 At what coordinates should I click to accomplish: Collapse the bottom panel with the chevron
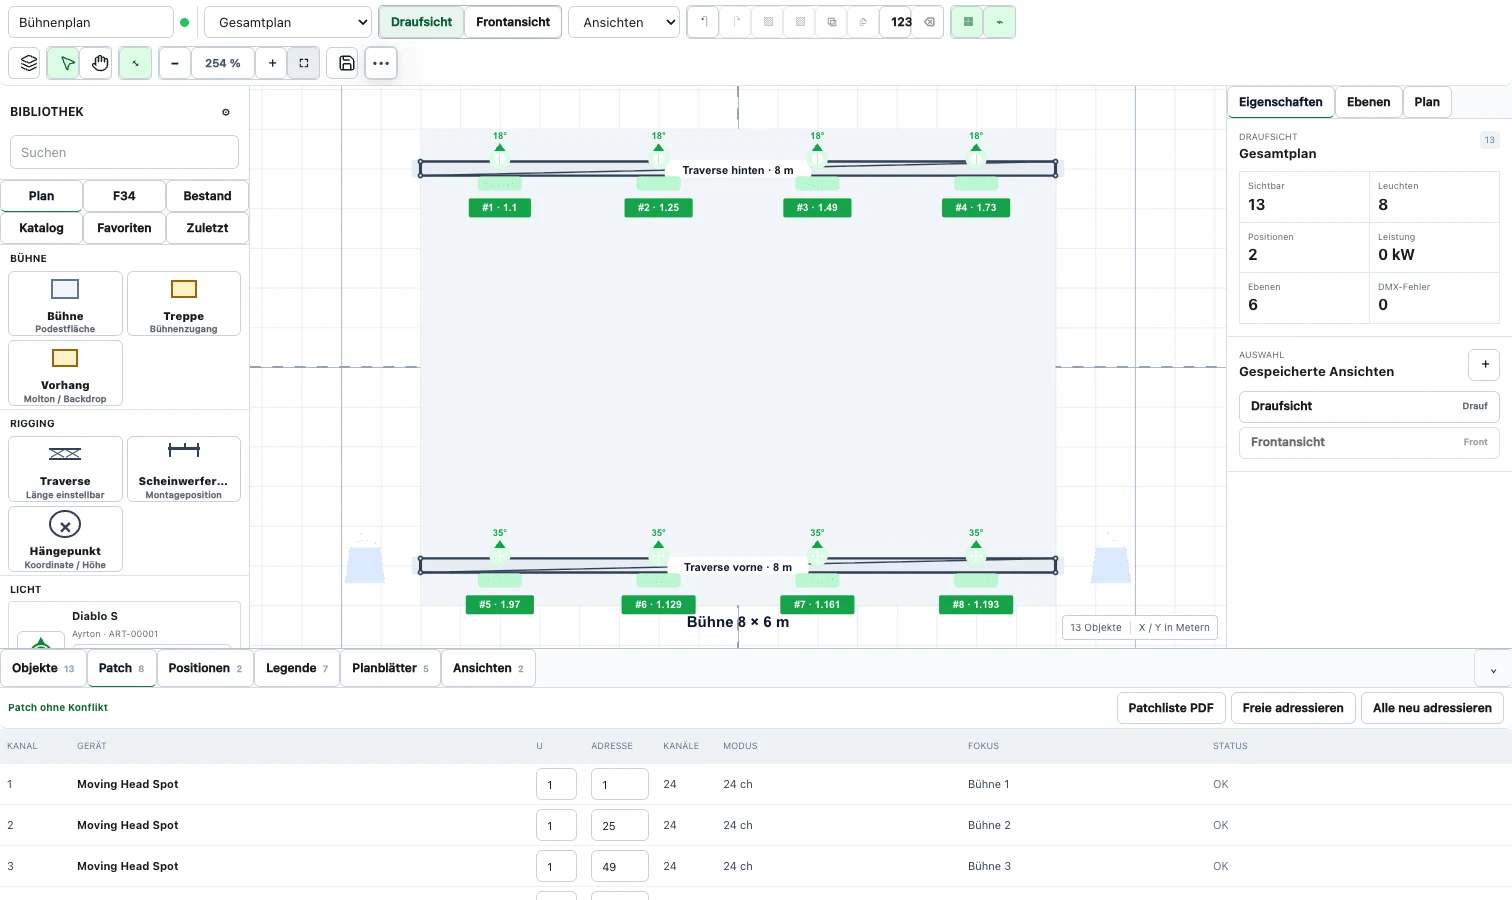pos(1493,669)
